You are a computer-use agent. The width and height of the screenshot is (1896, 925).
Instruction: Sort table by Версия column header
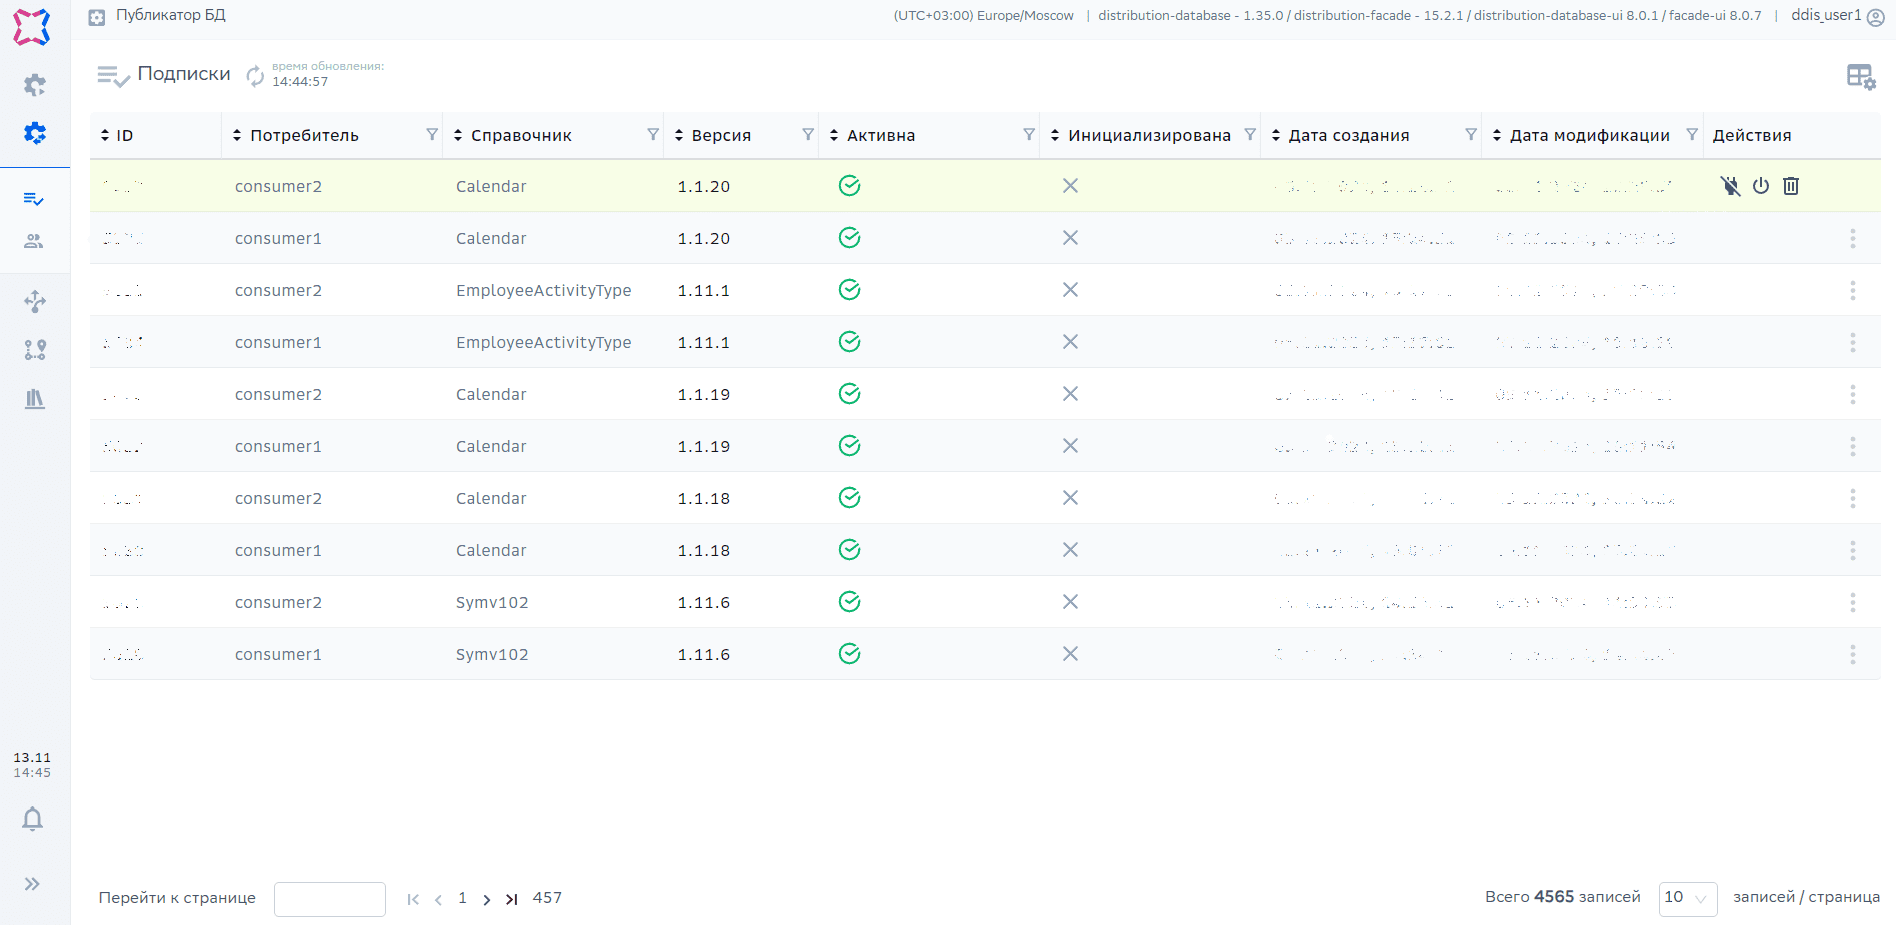[720, 136]
